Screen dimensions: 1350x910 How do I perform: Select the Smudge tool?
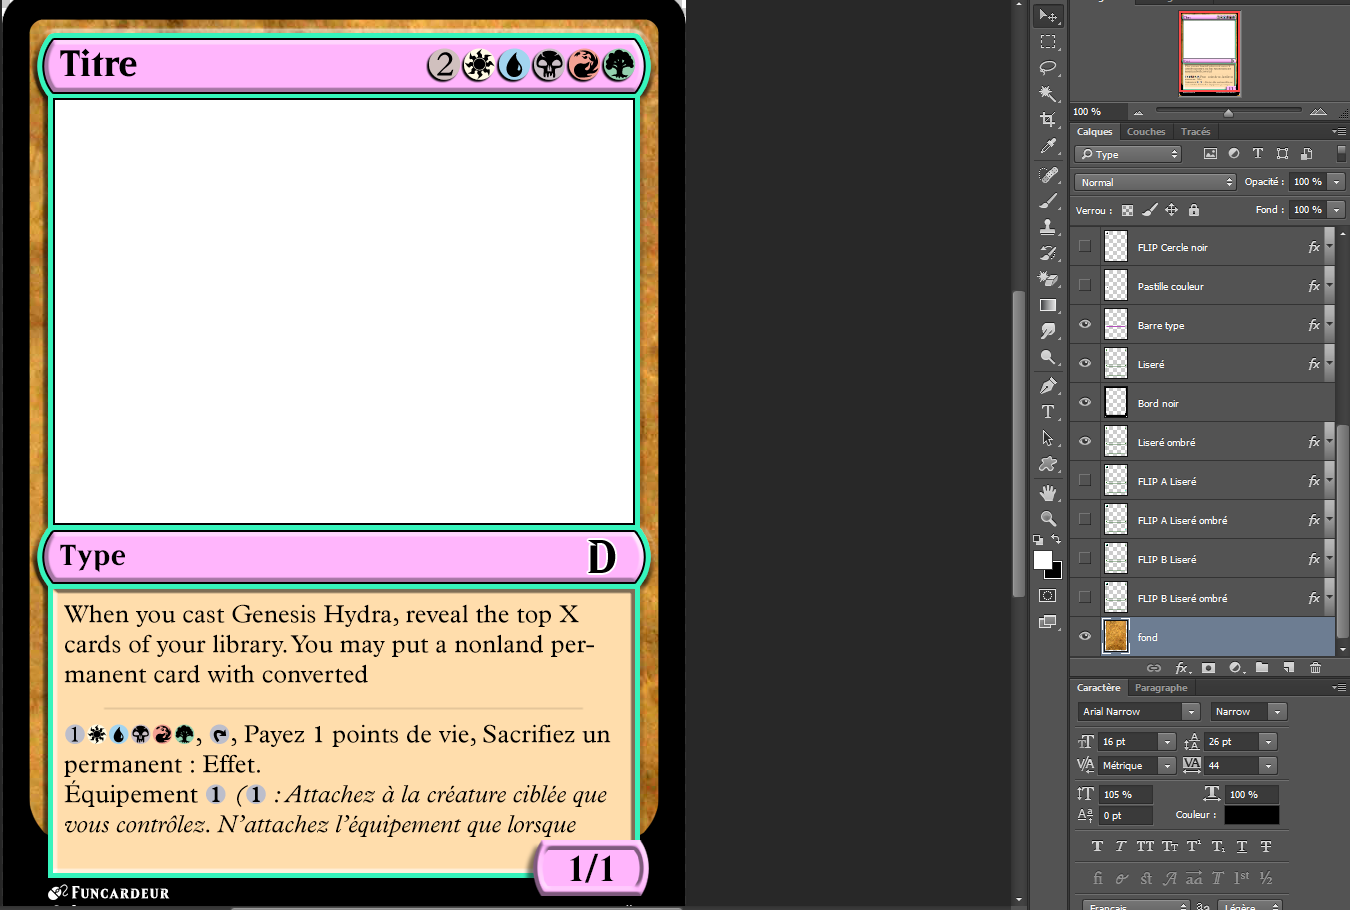pyautogui.click(x=1048, y=331)
